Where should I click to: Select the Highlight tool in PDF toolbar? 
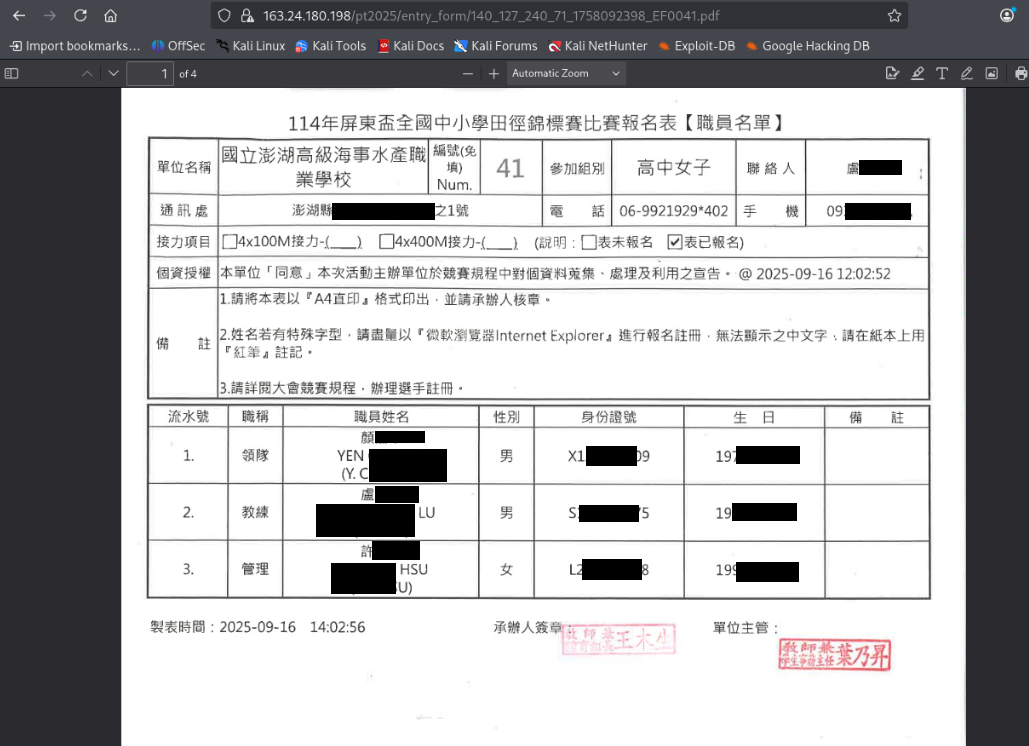pos(917,73)
